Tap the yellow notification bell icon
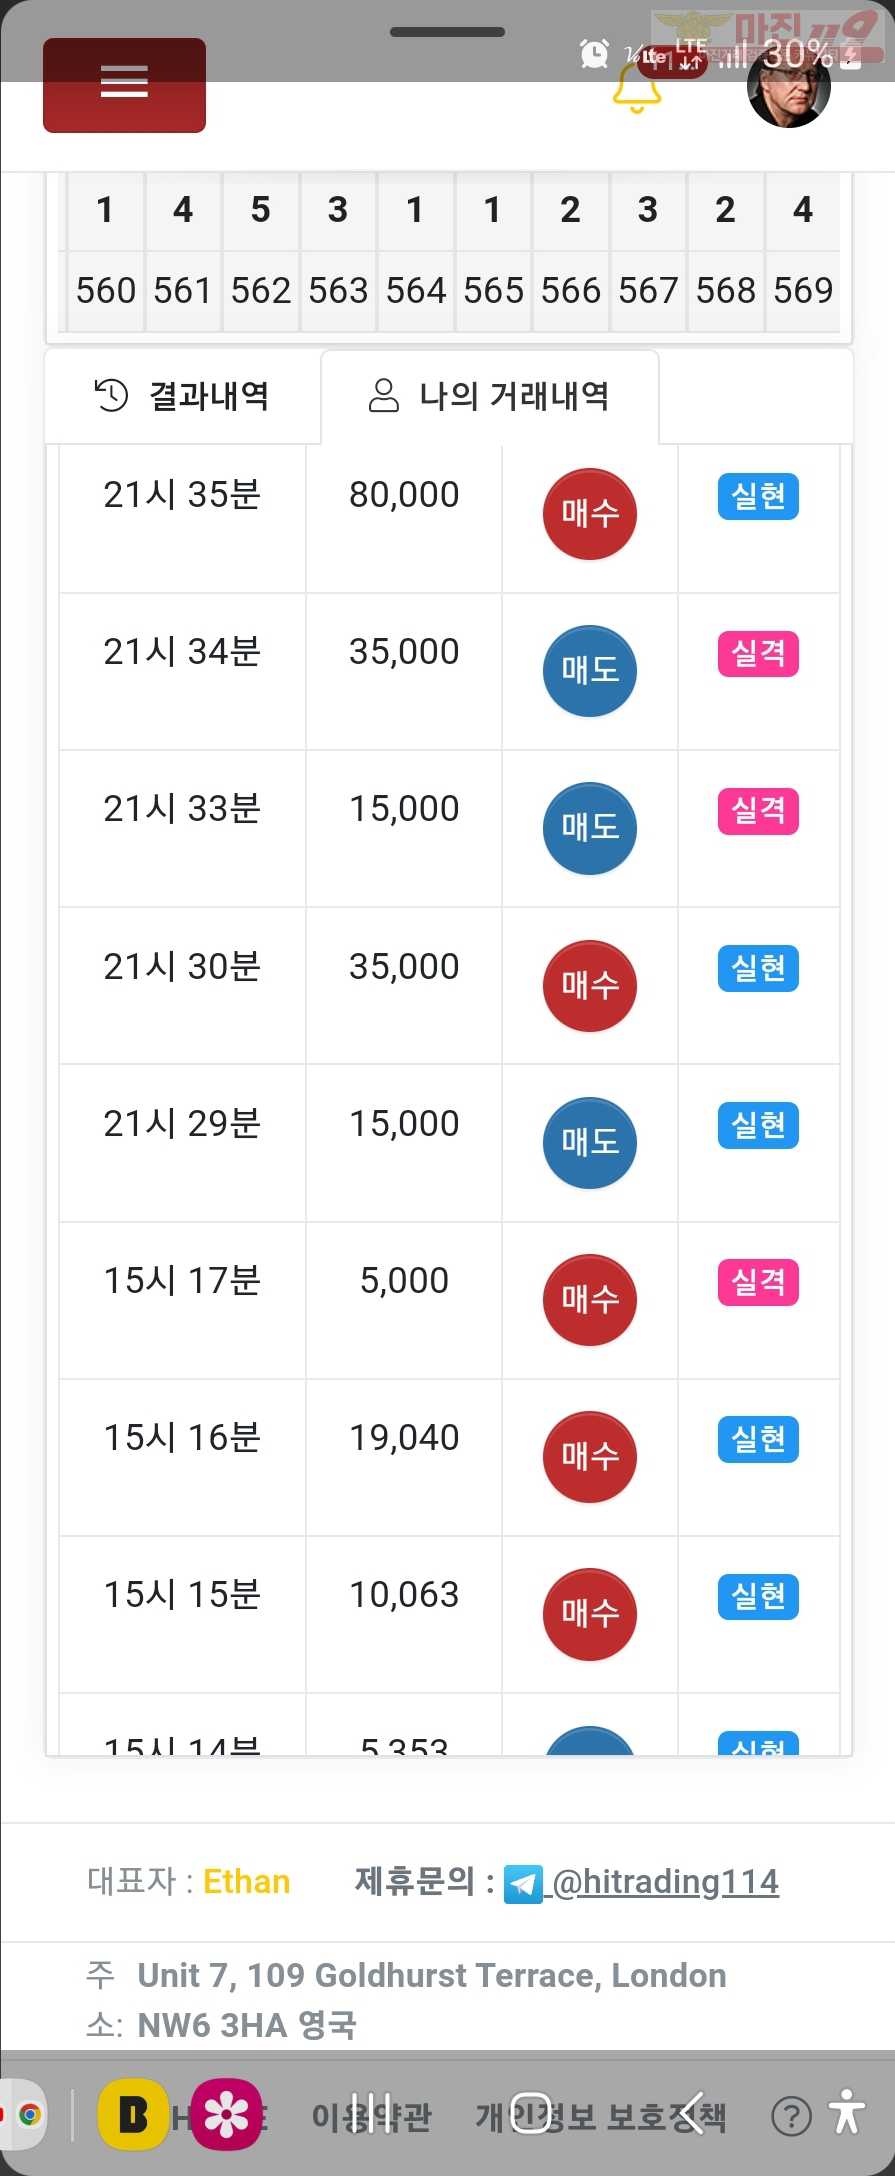The image size is (895, 2176). pos(637,89)
